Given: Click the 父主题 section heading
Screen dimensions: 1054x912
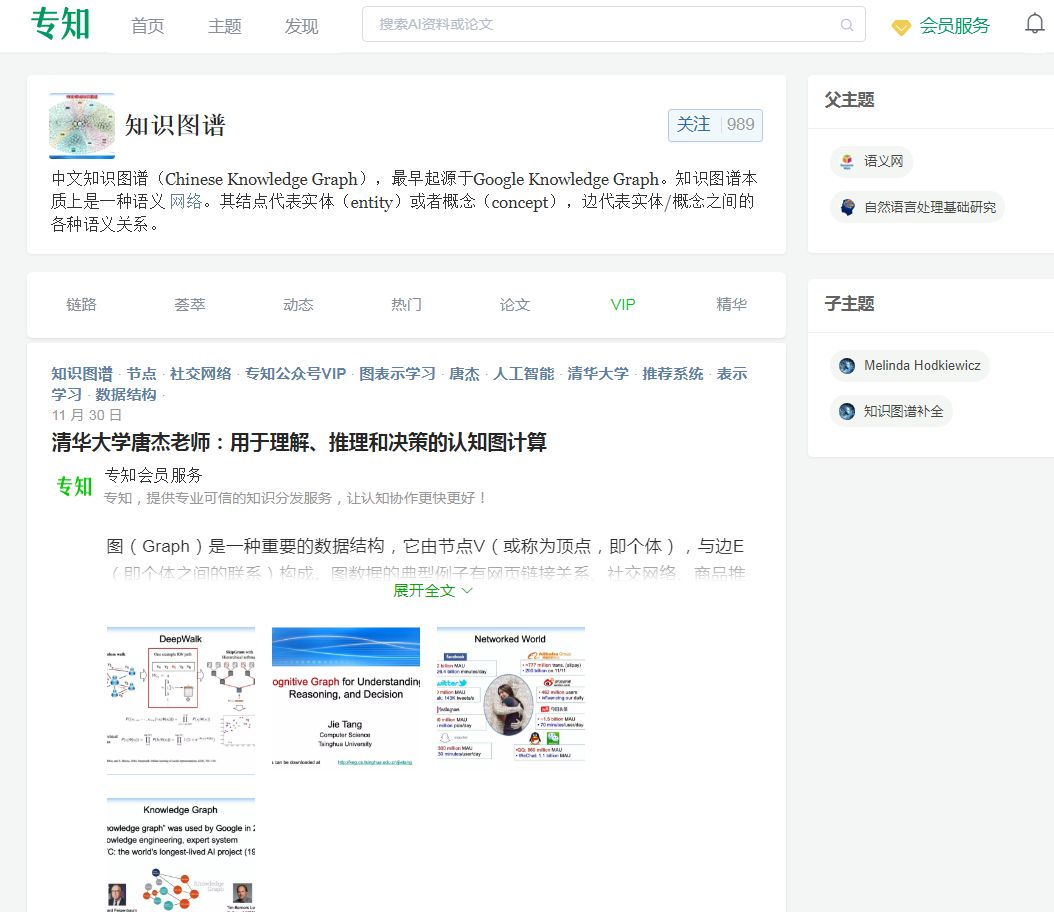Looking at the screenshot, I should (849, 100).
